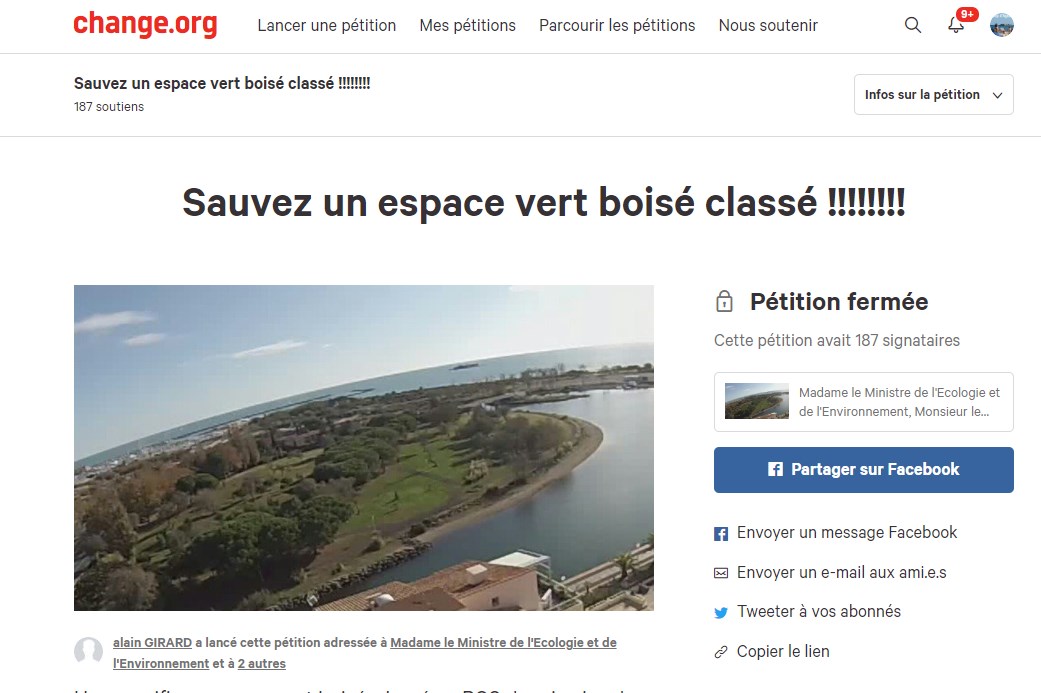Viewport: 1041px width, 693px height.
Task: Open Lancer une pétition menu item
Action: tap(327, 25)
